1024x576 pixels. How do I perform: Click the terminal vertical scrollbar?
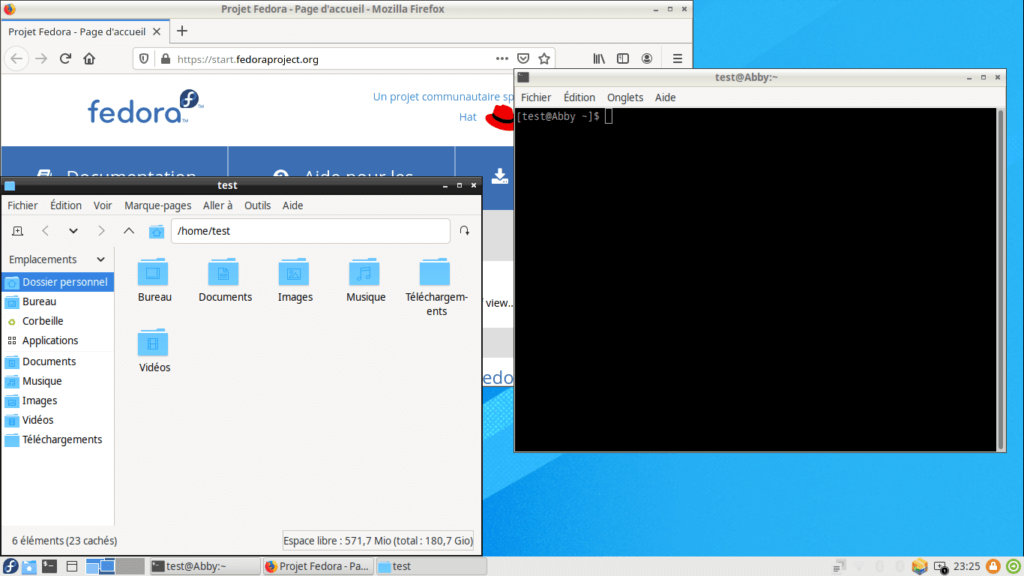tap(1000, 280)
